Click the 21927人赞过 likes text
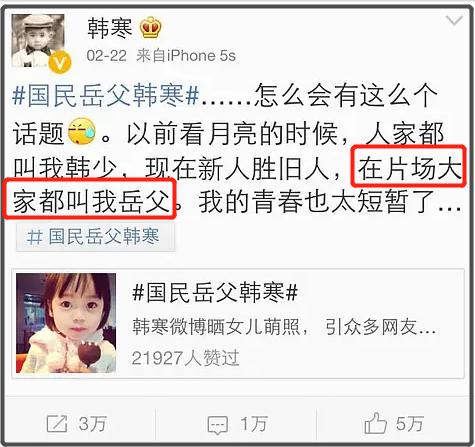This screenshot has height=447, width=475. point(186,358)
